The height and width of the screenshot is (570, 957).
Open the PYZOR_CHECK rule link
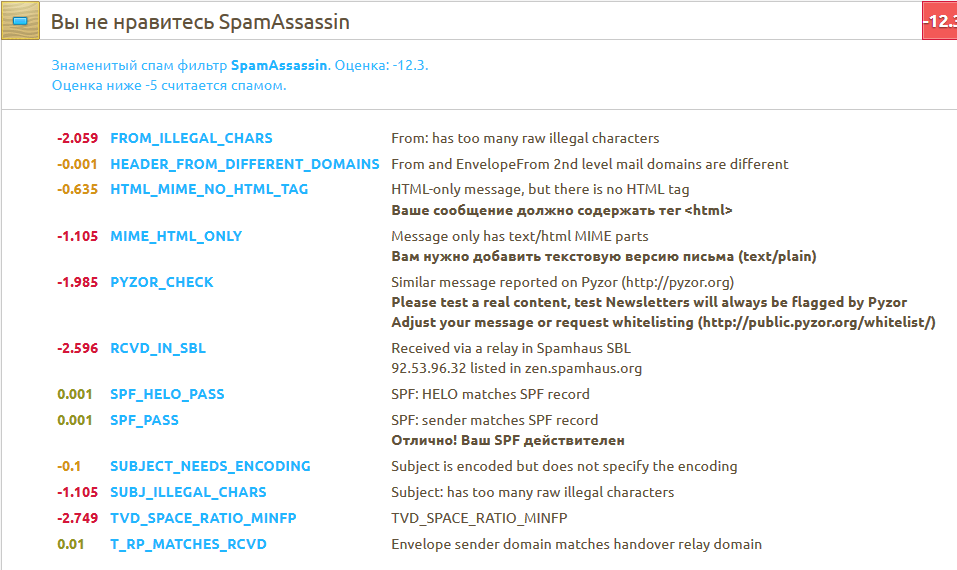pos(162,283)
